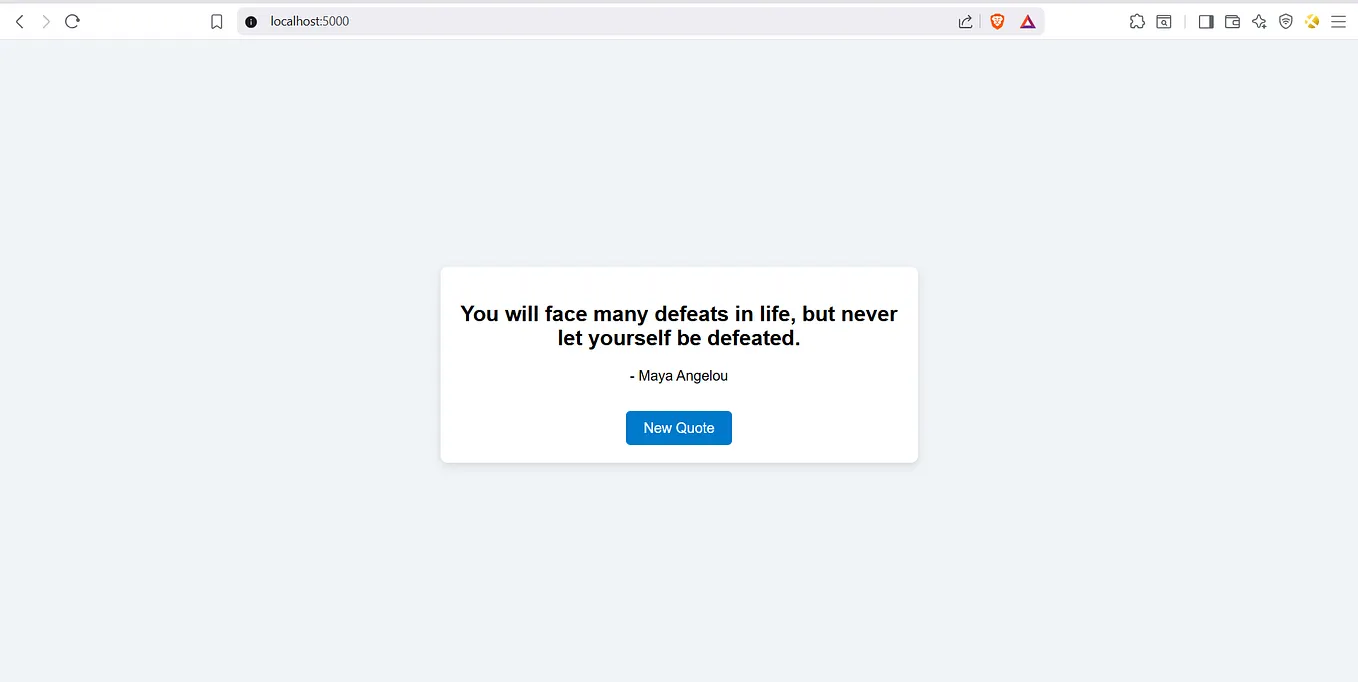Launch Leo AI using the sparkle icon

[x=1259, y=21]
